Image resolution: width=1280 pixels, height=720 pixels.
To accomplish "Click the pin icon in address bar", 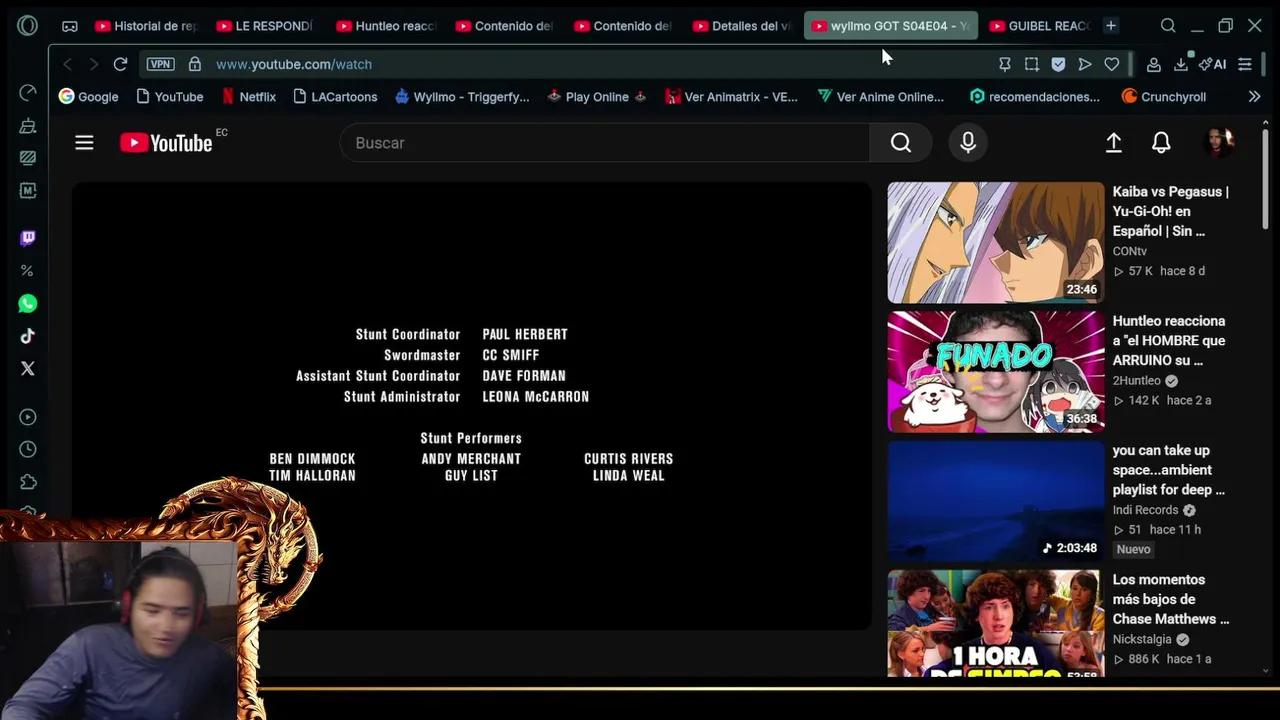I will click(1005, 64).
